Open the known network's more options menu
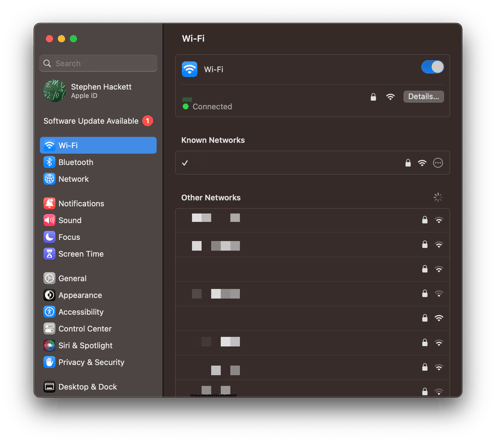 coord(438,163)
